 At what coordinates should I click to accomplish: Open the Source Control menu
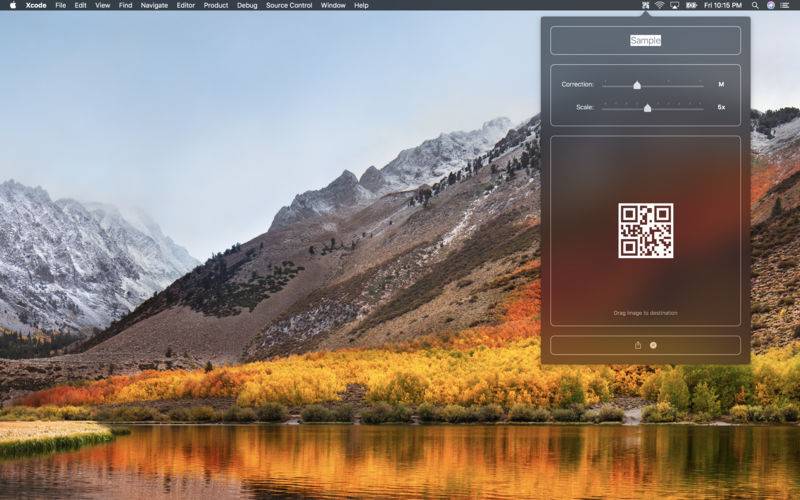tap(289, 5)
